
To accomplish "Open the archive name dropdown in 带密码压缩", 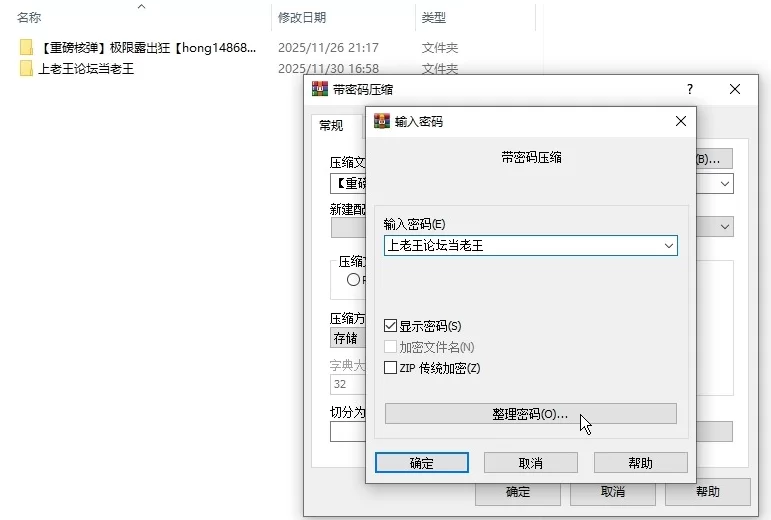I will (x=724, y=184).
